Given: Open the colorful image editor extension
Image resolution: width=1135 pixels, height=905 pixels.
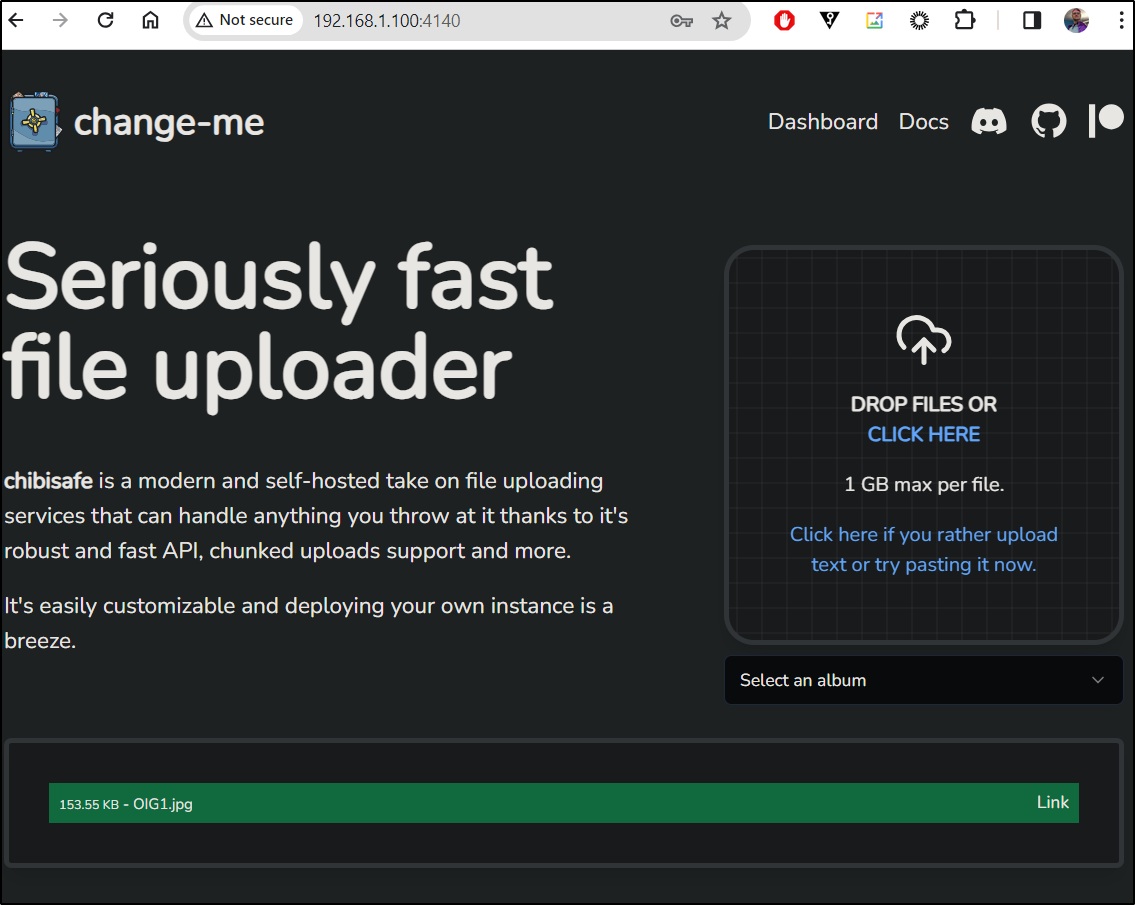Looking at the screenshot, I should tap(874, 20).
